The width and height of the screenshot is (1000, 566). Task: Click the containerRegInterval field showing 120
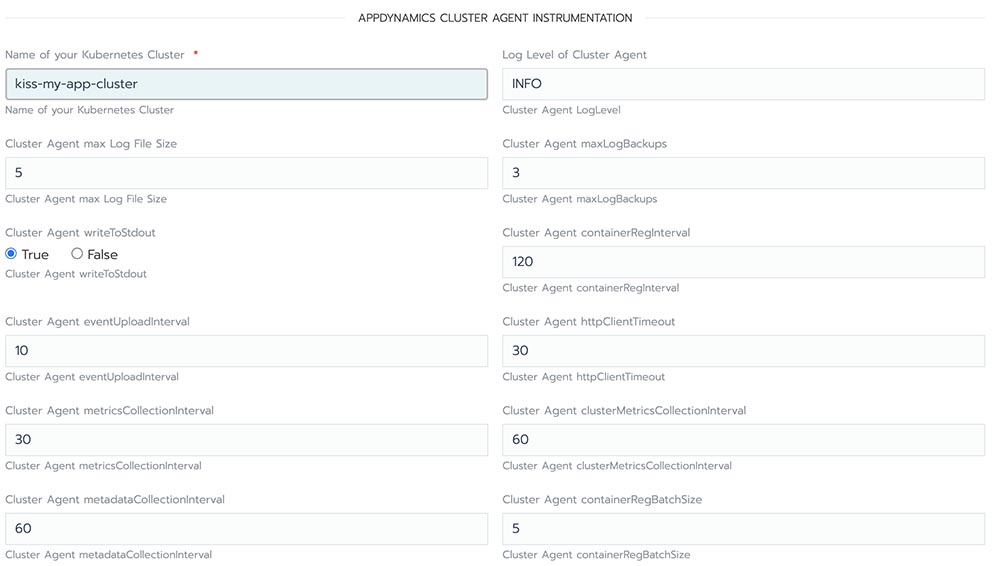[743, 262]
